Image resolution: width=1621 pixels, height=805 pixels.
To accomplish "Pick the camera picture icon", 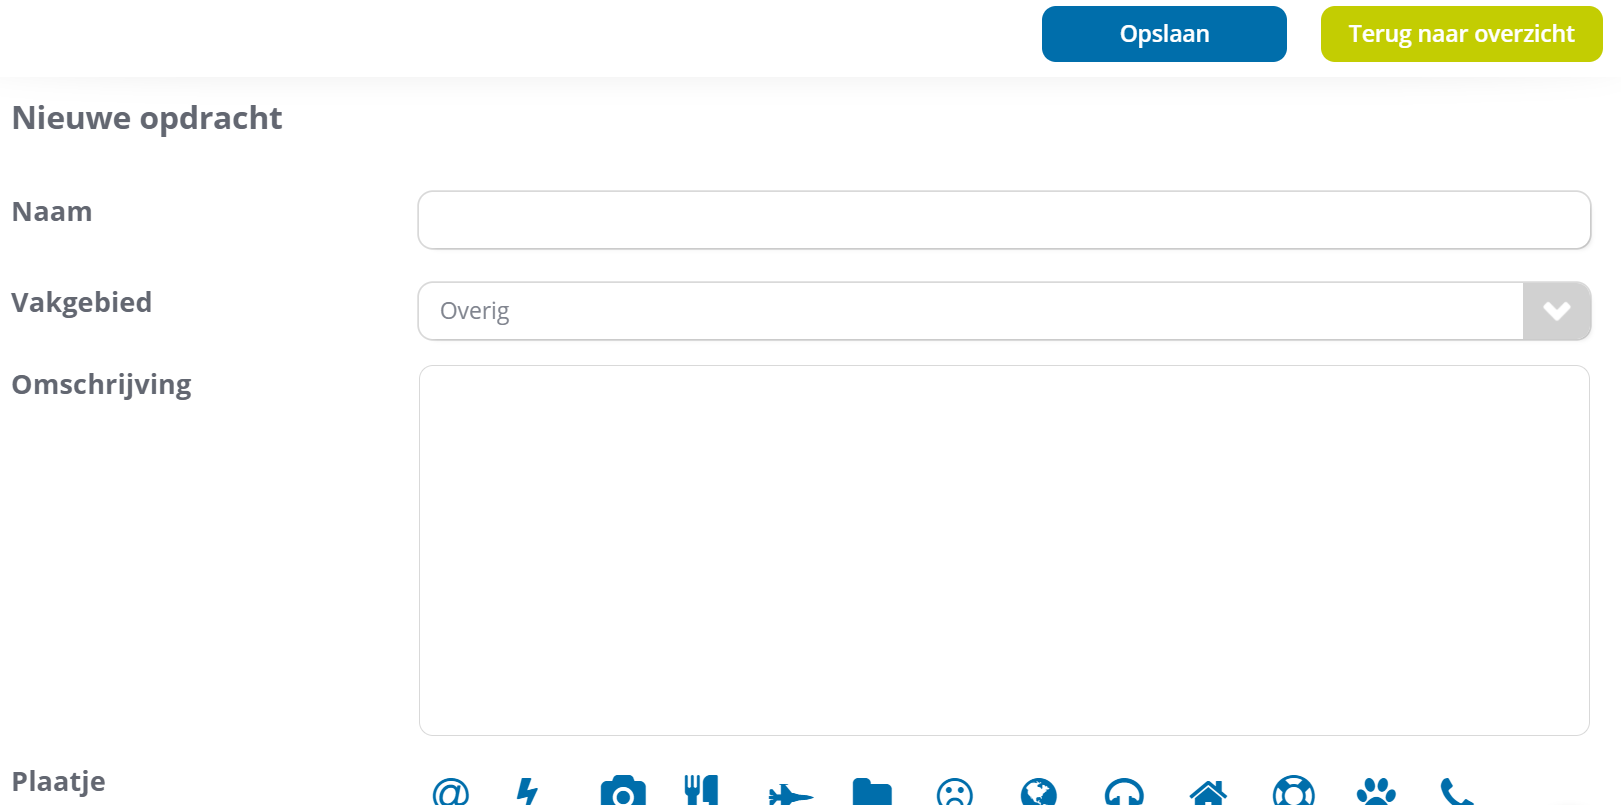I will [x=623, y=791].
